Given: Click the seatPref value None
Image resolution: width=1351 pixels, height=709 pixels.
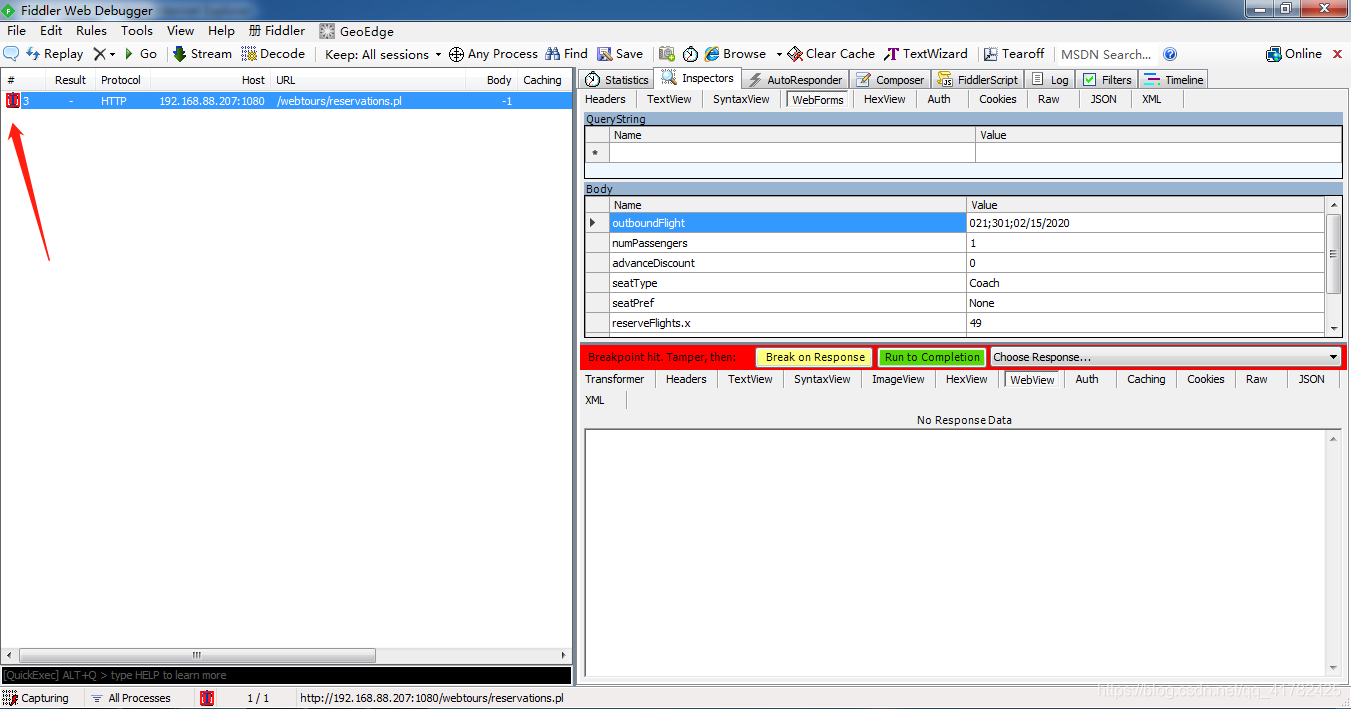Looking at the screenshot, I should (1146, 303).
